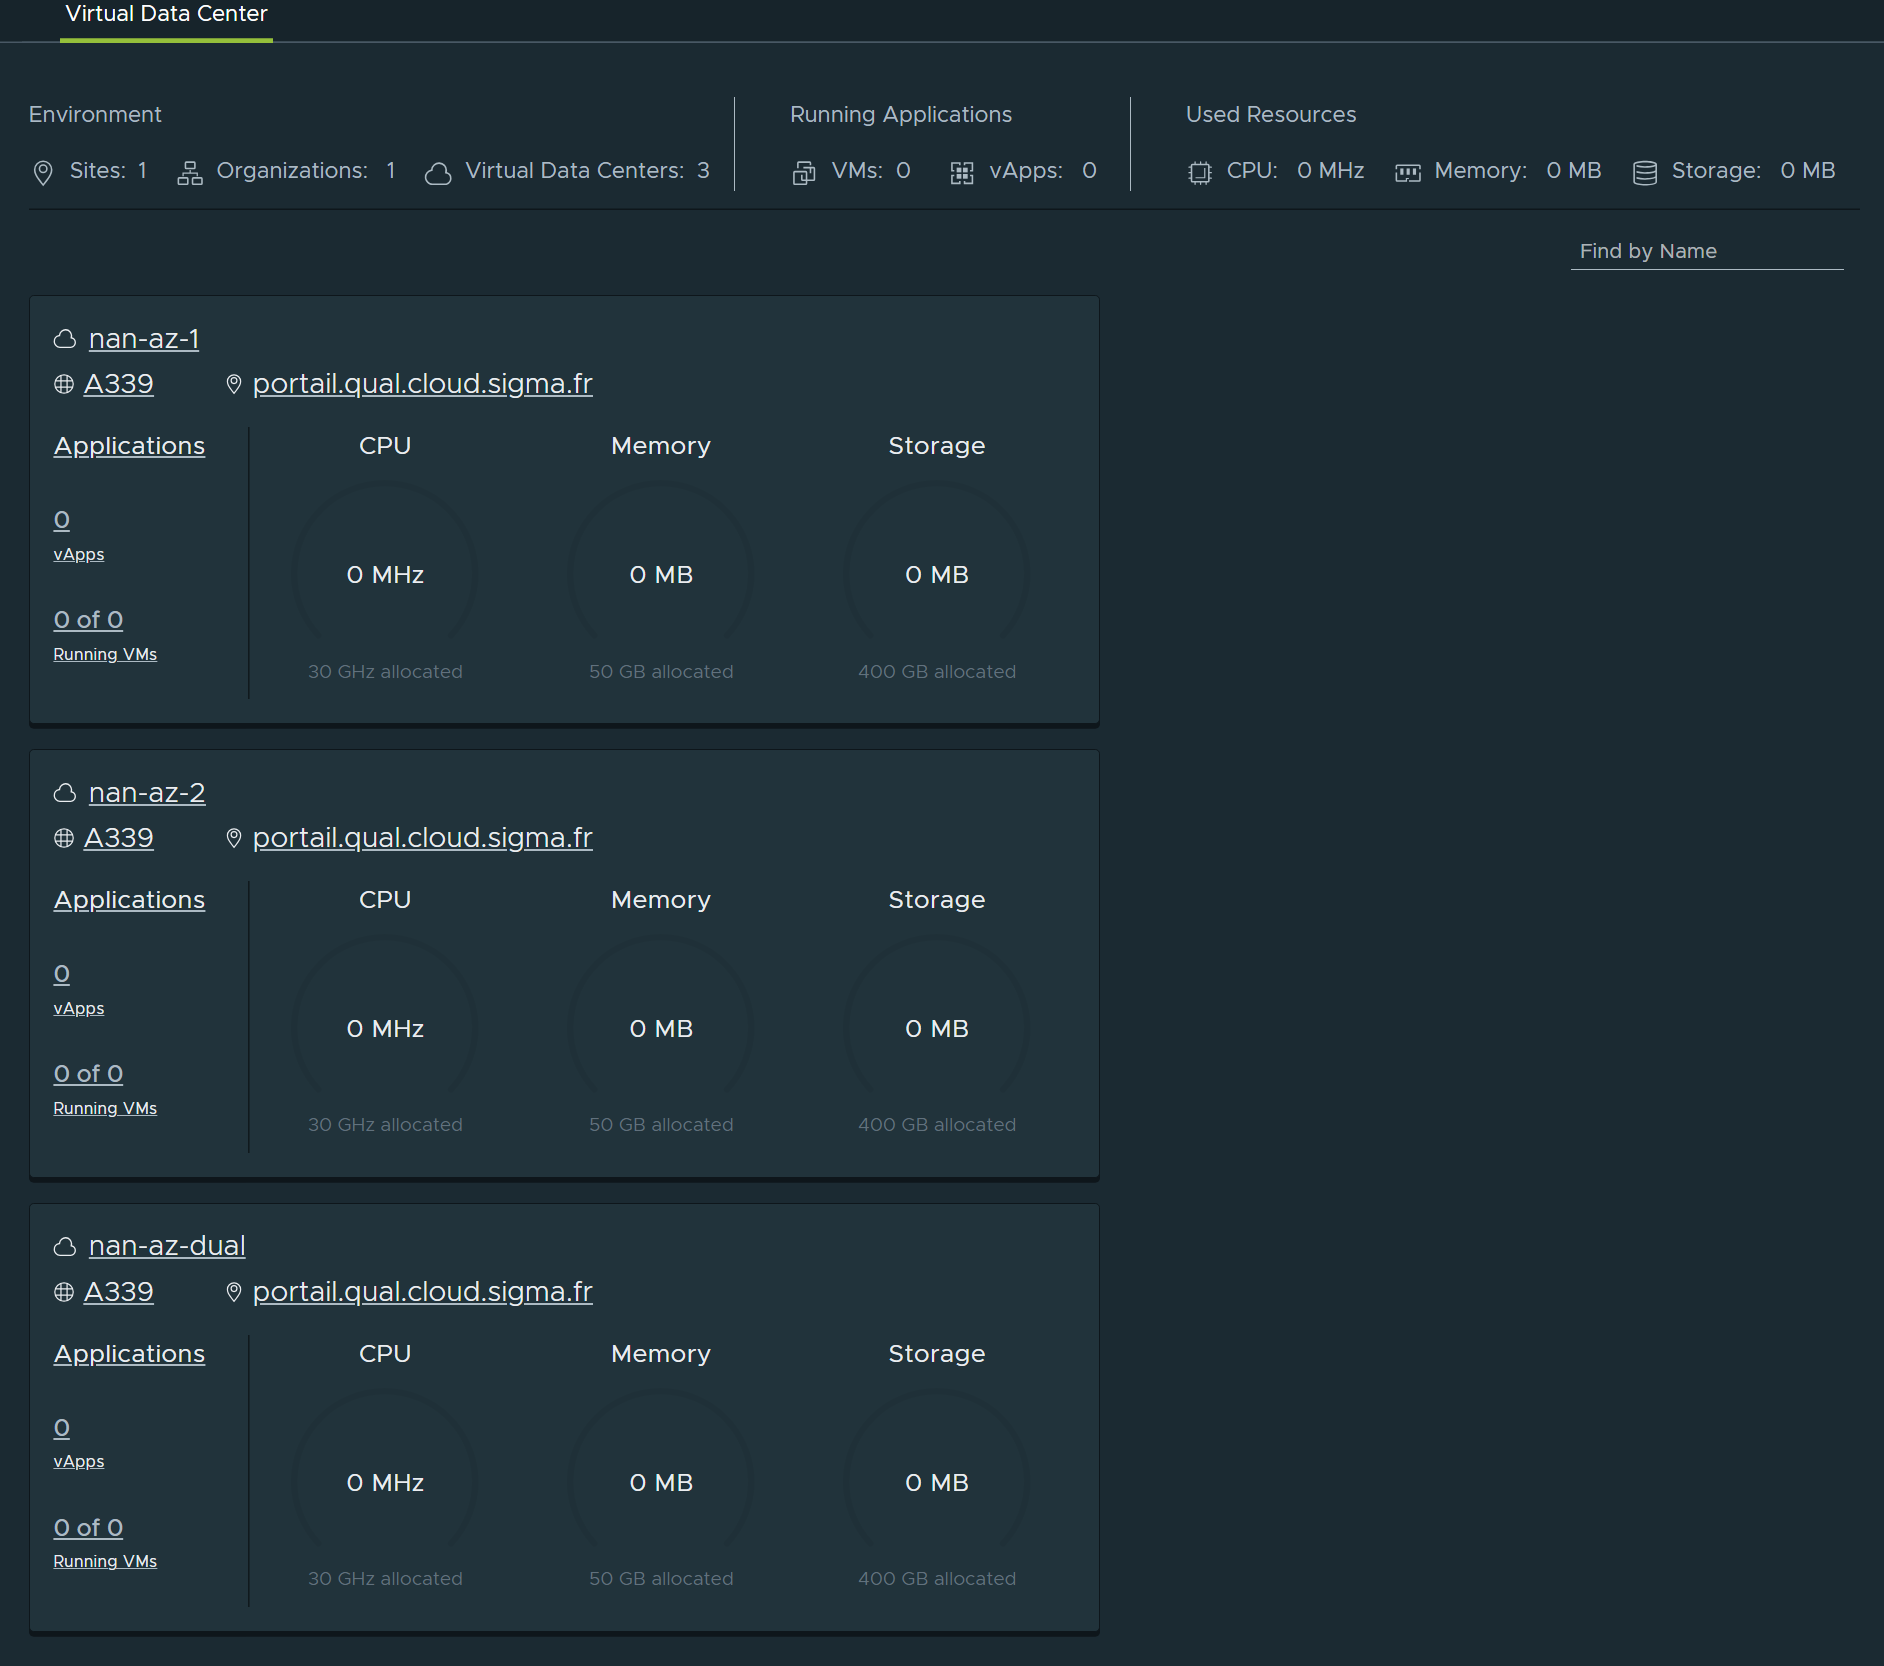Click the location pin icon in nan-az-dual card
This screenshot has height=1666, width=1884.
(x=234, y=1292)
